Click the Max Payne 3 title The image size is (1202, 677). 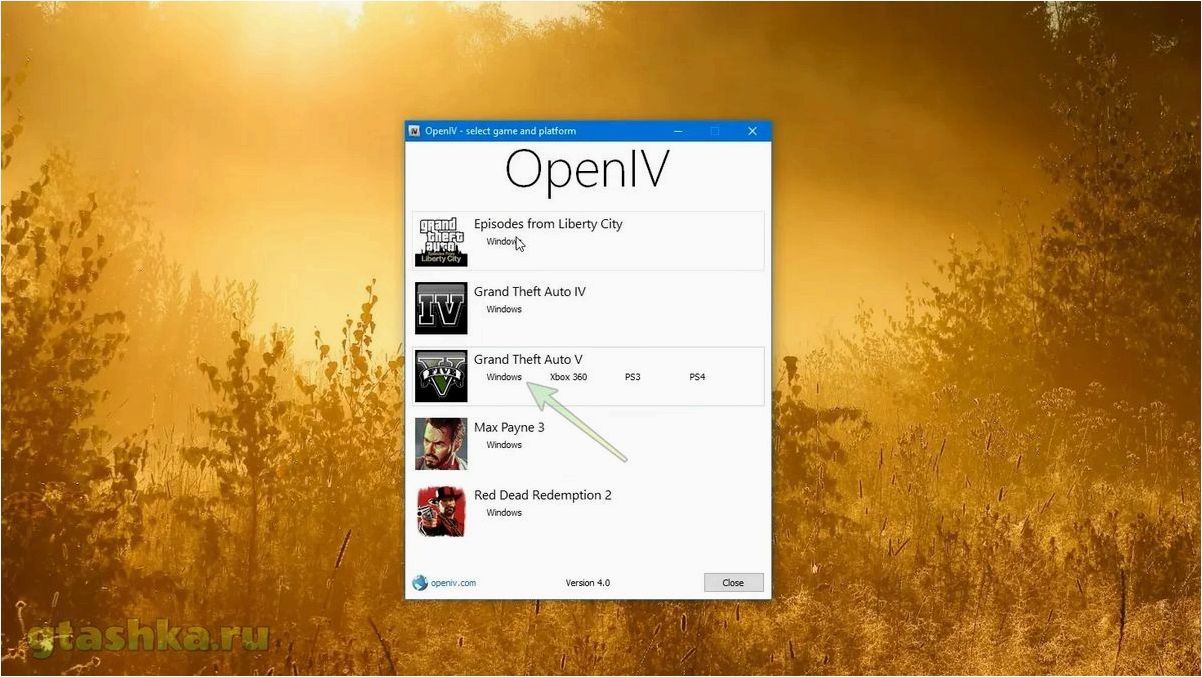tap(509, 428)
